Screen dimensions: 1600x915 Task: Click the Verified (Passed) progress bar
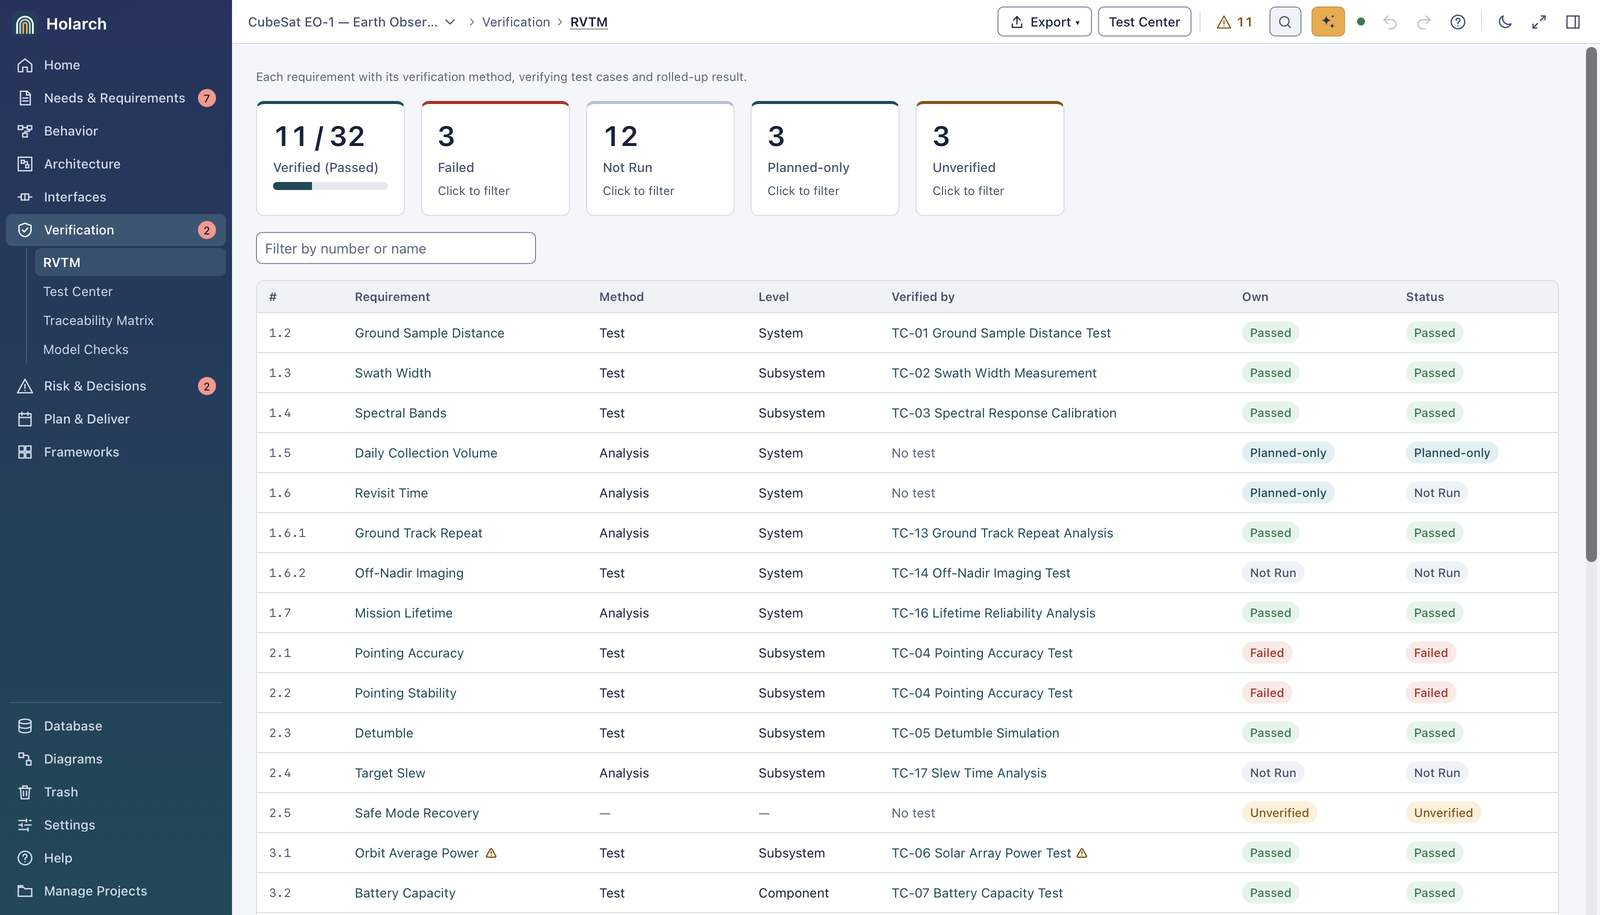pyautogui.click(x=330, y=186)
